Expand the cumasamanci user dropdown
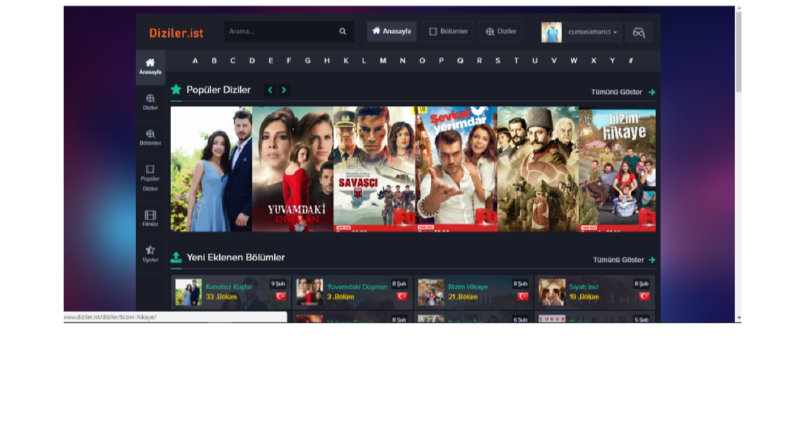Viewport: 793px width, 446px height. pos(592,32)
